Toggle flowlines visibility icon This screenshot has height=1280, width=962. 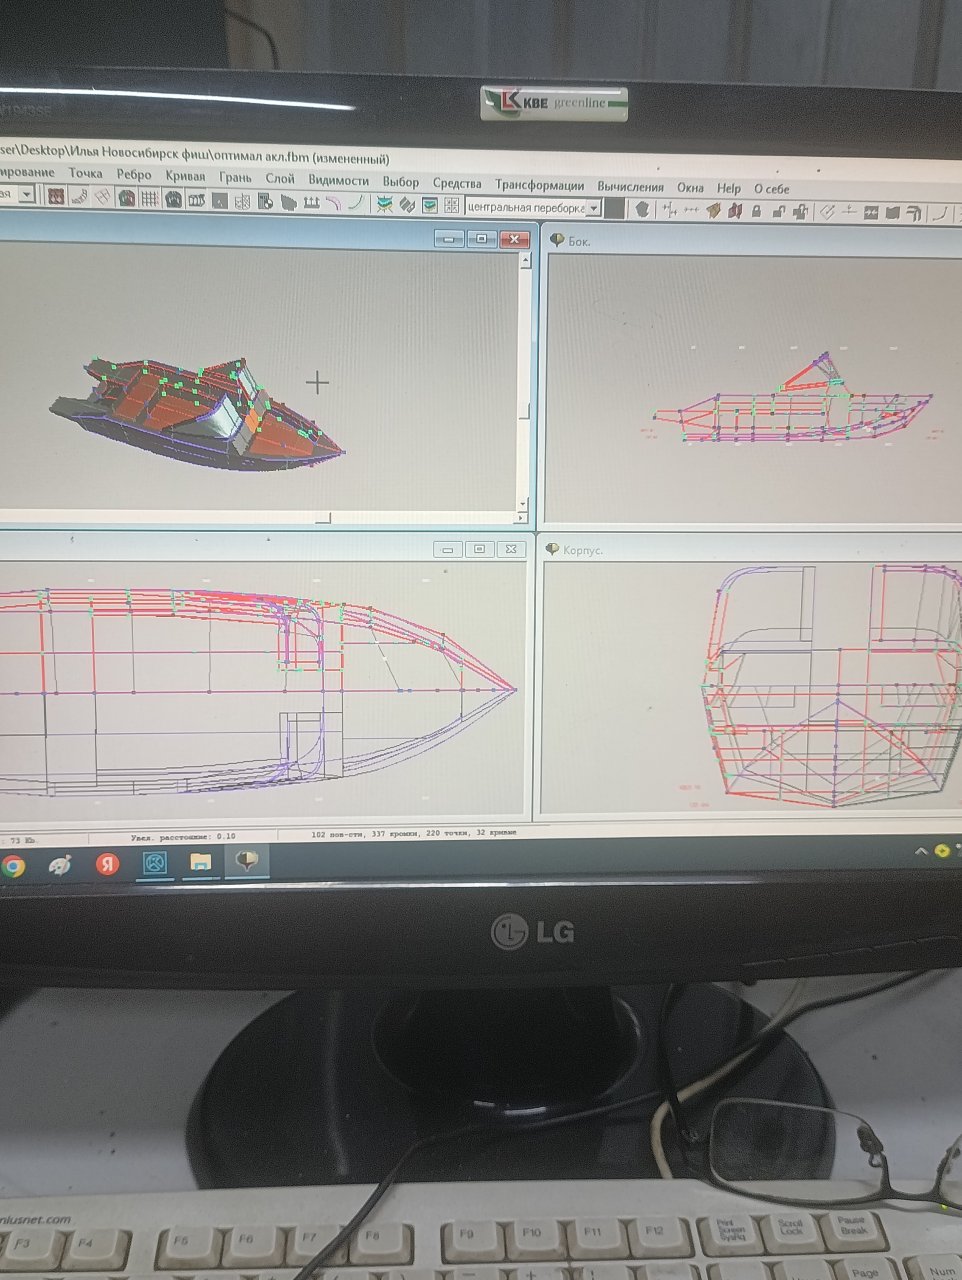pyautogui.click(x=288, y=203)
